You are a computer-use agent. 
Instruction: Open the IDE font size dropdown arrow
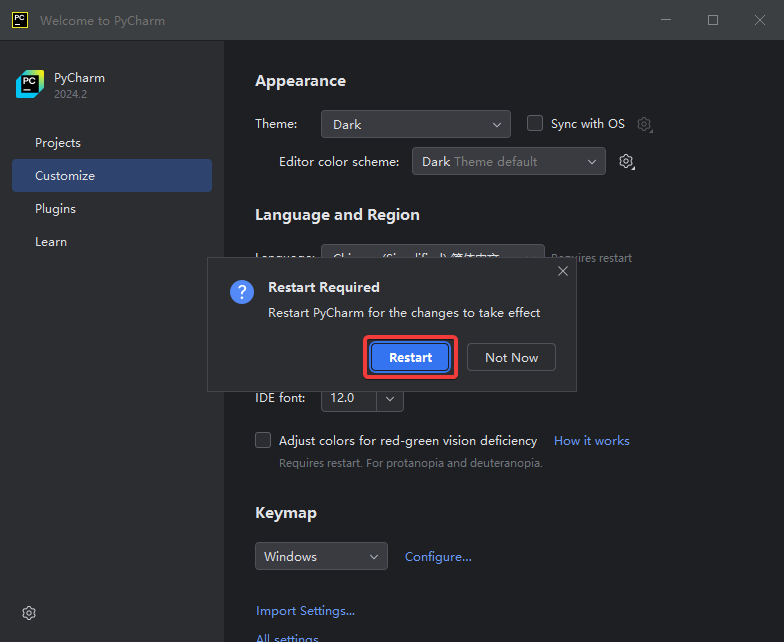[390, 398]
